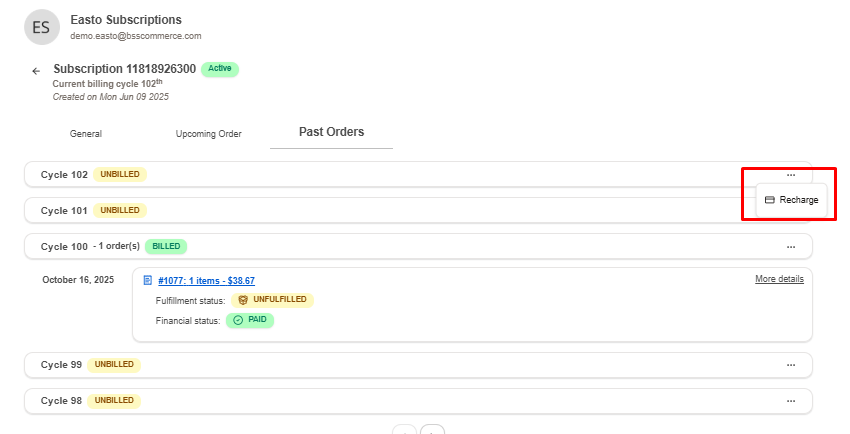
Task: Click the More details link
Action: click(x=779, y=279)
